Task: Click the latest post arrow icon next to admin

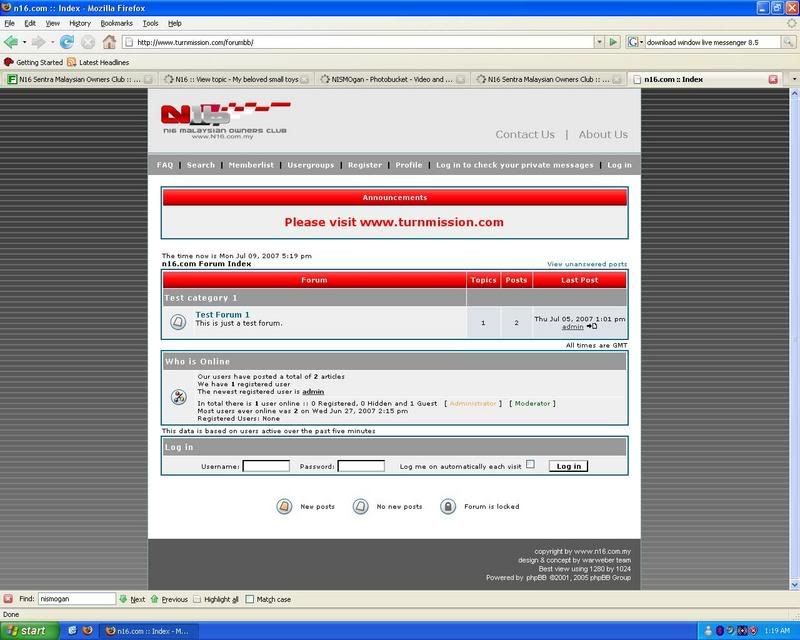Action: click(x=592, y=326)
